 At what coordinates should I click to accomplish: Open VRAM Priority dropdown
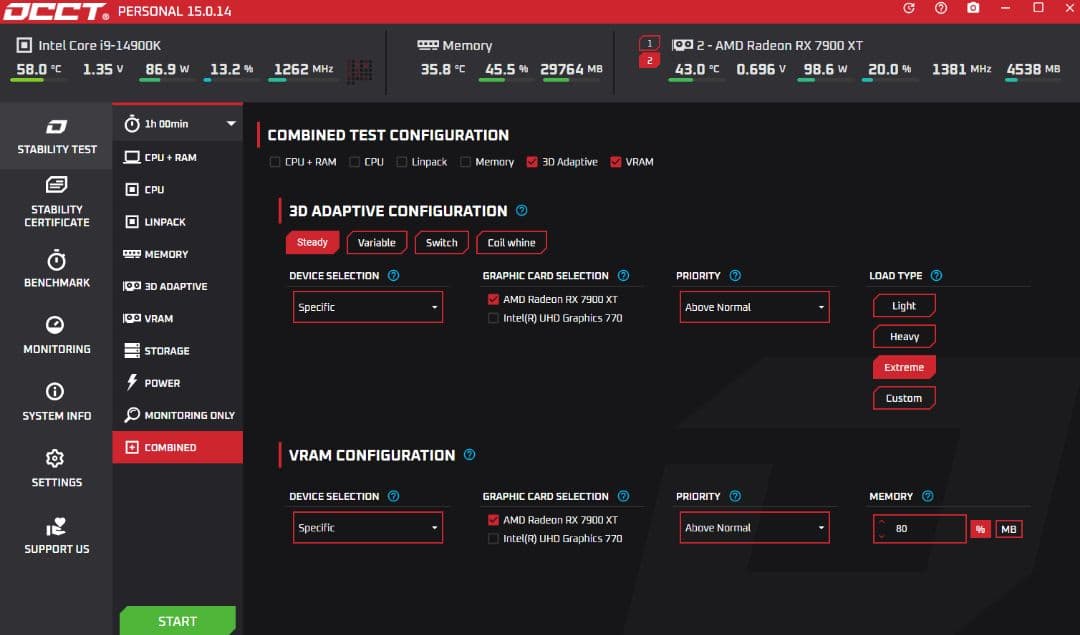(x=754, y=528)
